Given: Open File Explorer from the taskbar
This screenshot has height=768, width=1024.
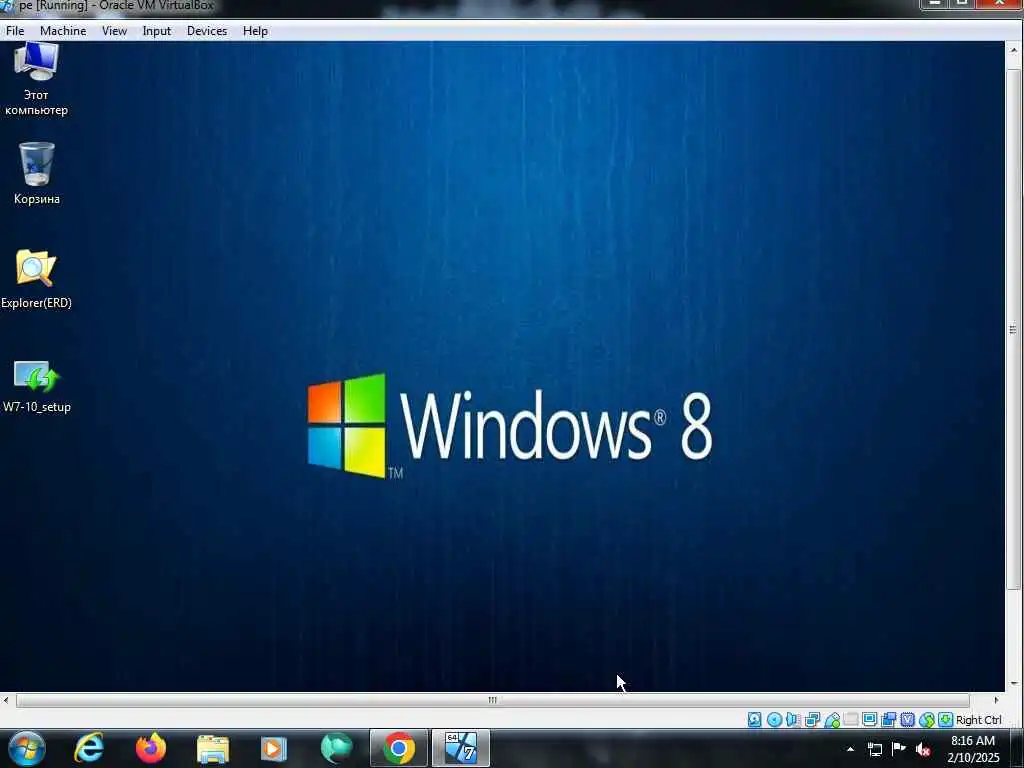Looking at the screenshot, I should coord(213,749).
